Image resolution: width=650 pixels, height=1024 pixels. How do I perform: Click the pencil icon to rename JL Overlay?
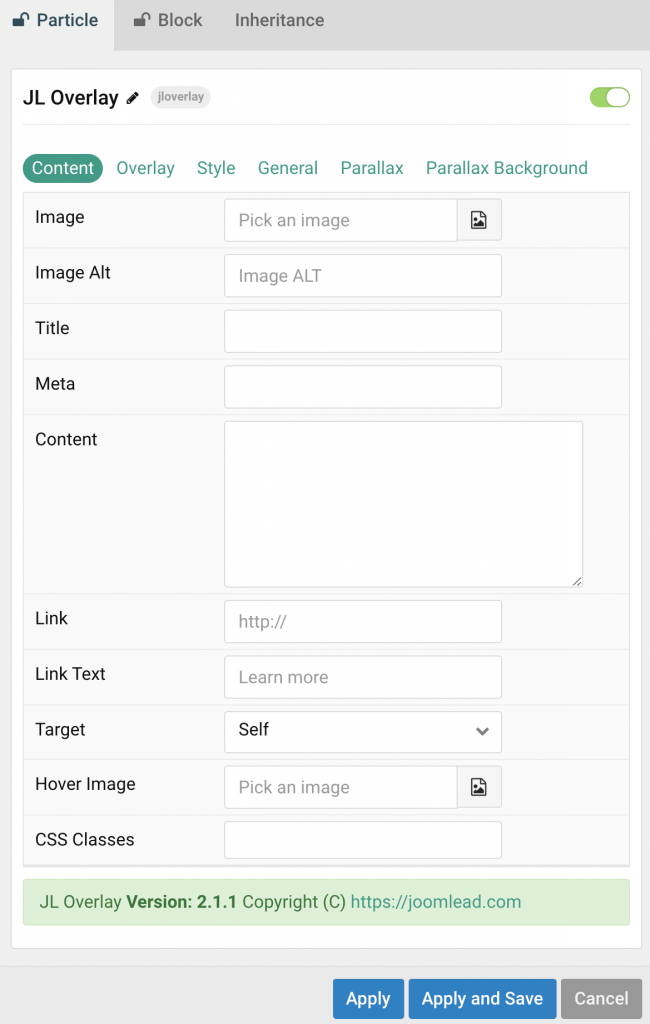[x=134, y=97]
